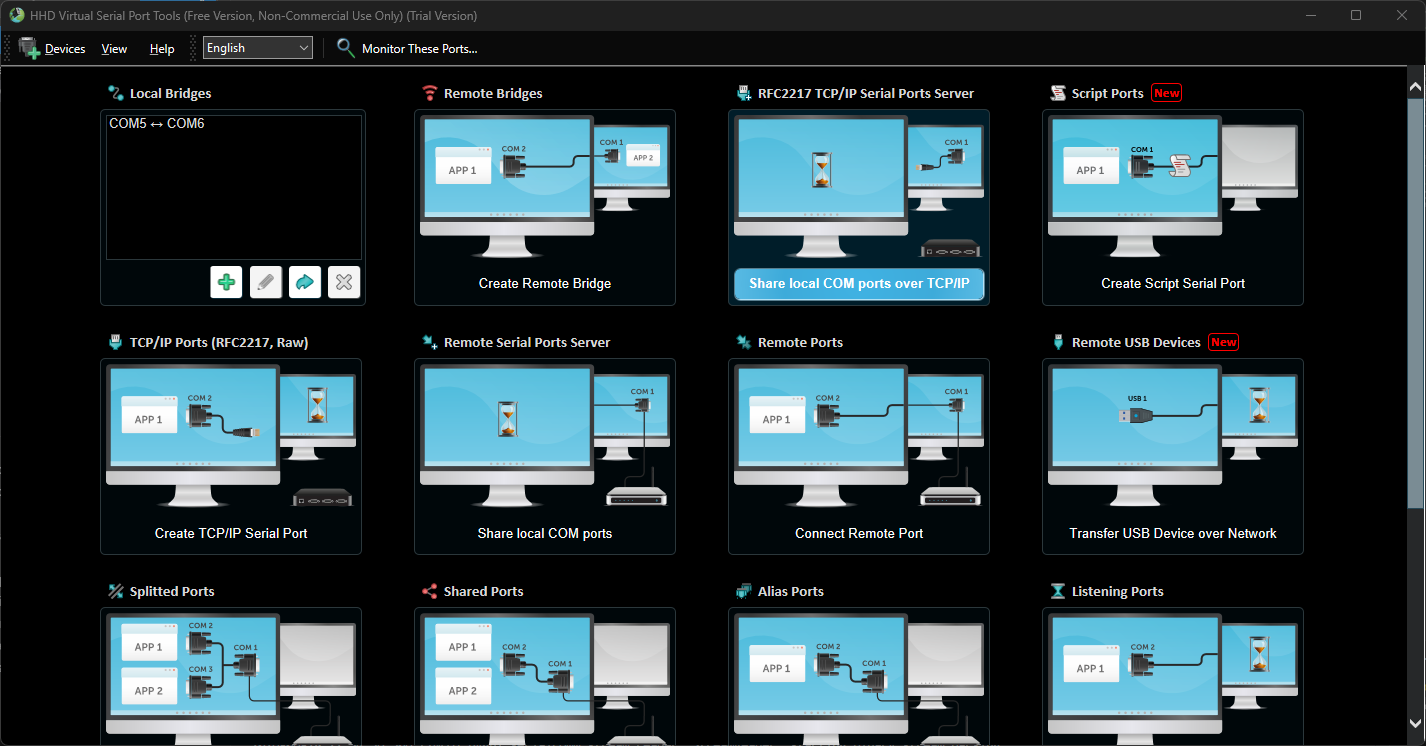Click the Shared Ports heading
Screen dimensions: 1426x746
(x=484, y=591)
